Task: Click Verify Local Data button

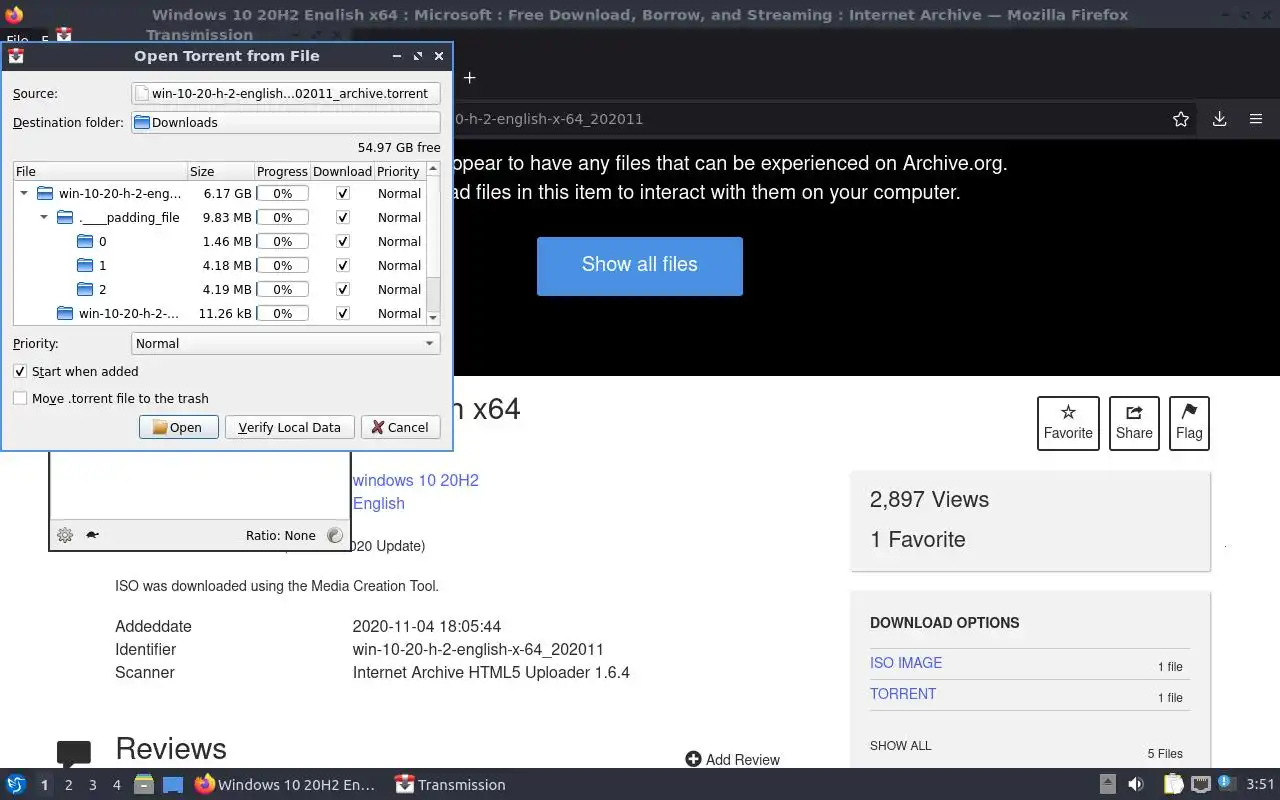Action: coord(289,427)
